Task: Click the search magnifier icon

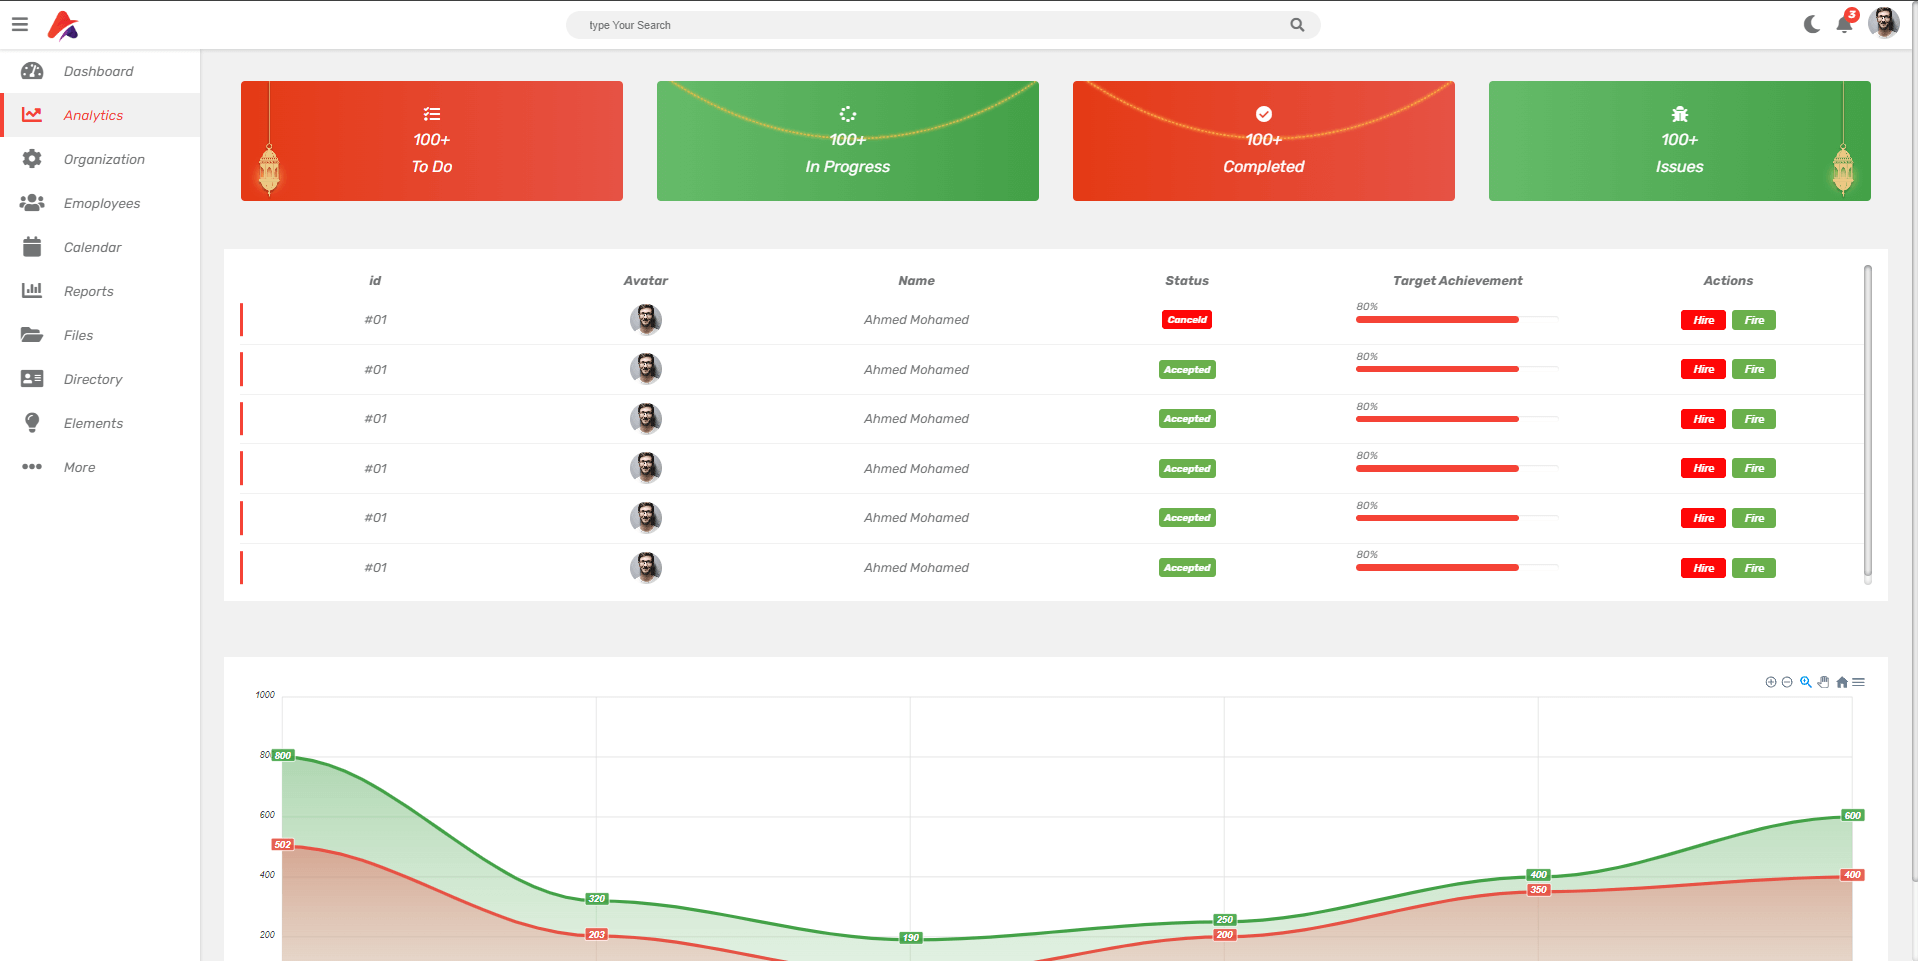Action: click(x=1297, y=25)
